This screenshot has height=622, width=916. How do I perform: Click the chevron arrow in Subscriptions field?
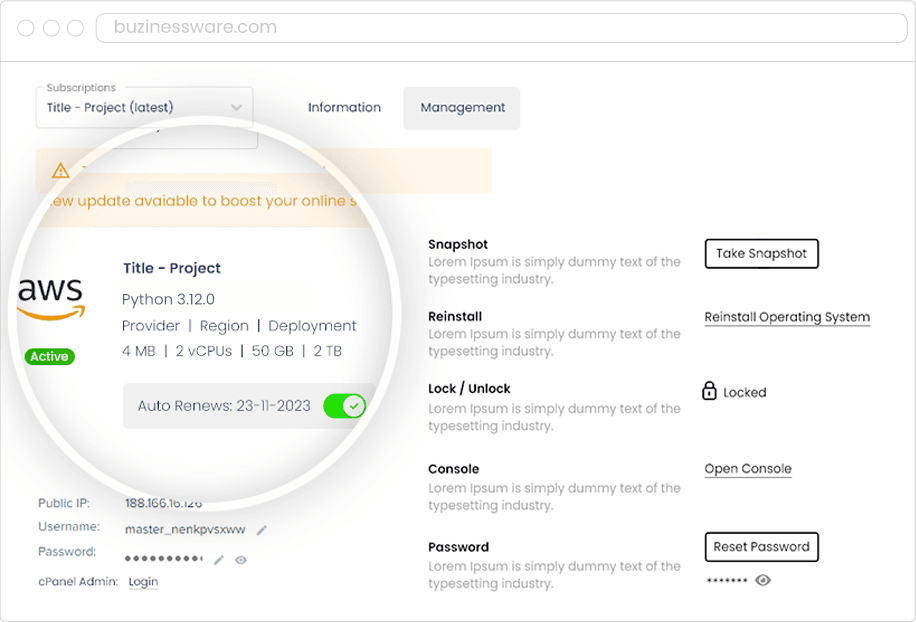(x=236, y=107)
